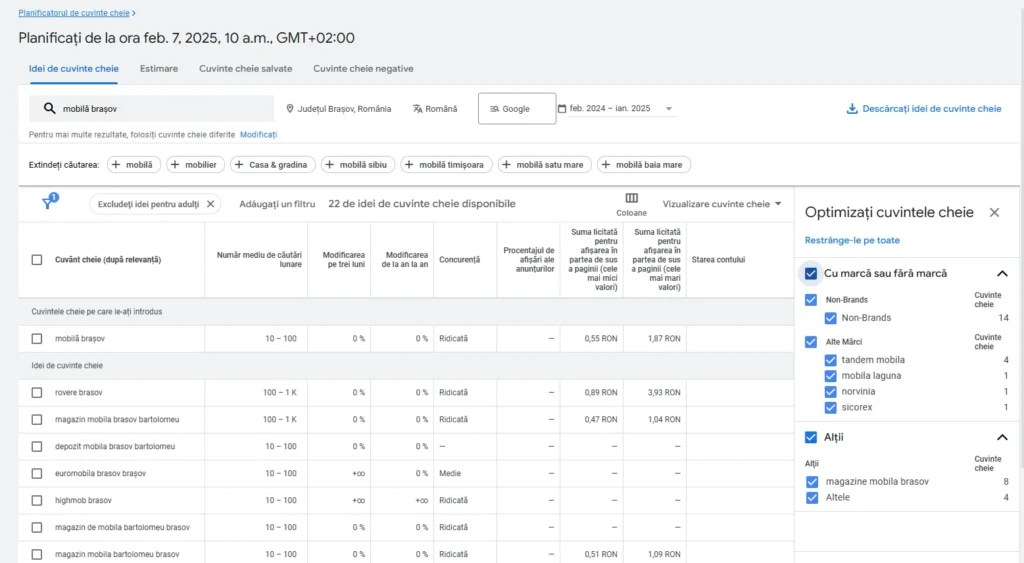Screen dimensions: 1024x563
Task: Check magazin mobila bartolomeu brasov row
Action: tap(37, 554)
